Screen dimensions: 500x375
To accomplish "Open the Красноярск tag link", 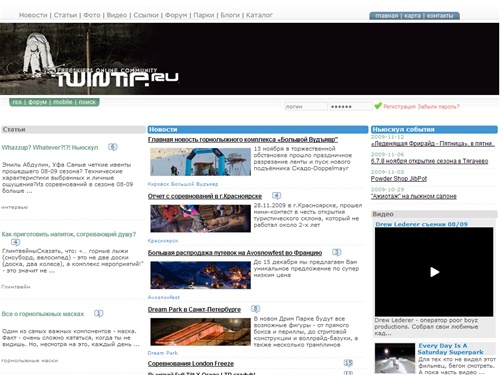I will (163, 241).
